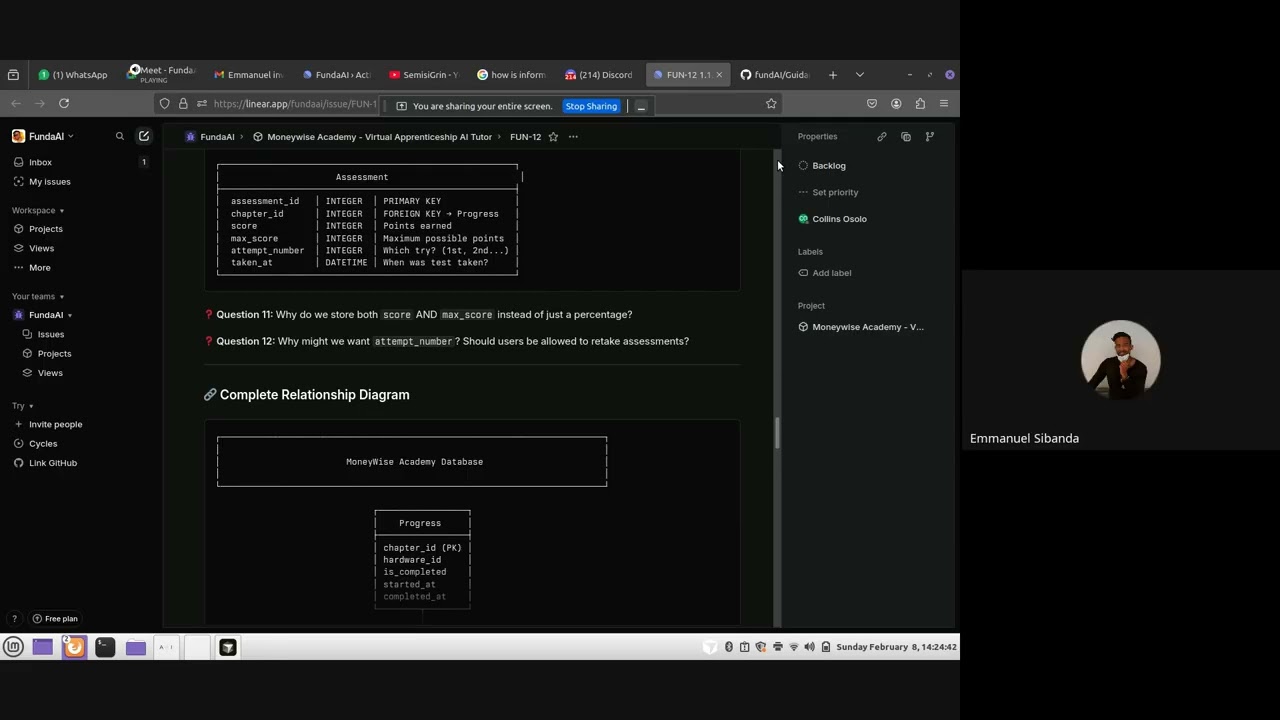Copy issue link icon in Properties header

882,137
